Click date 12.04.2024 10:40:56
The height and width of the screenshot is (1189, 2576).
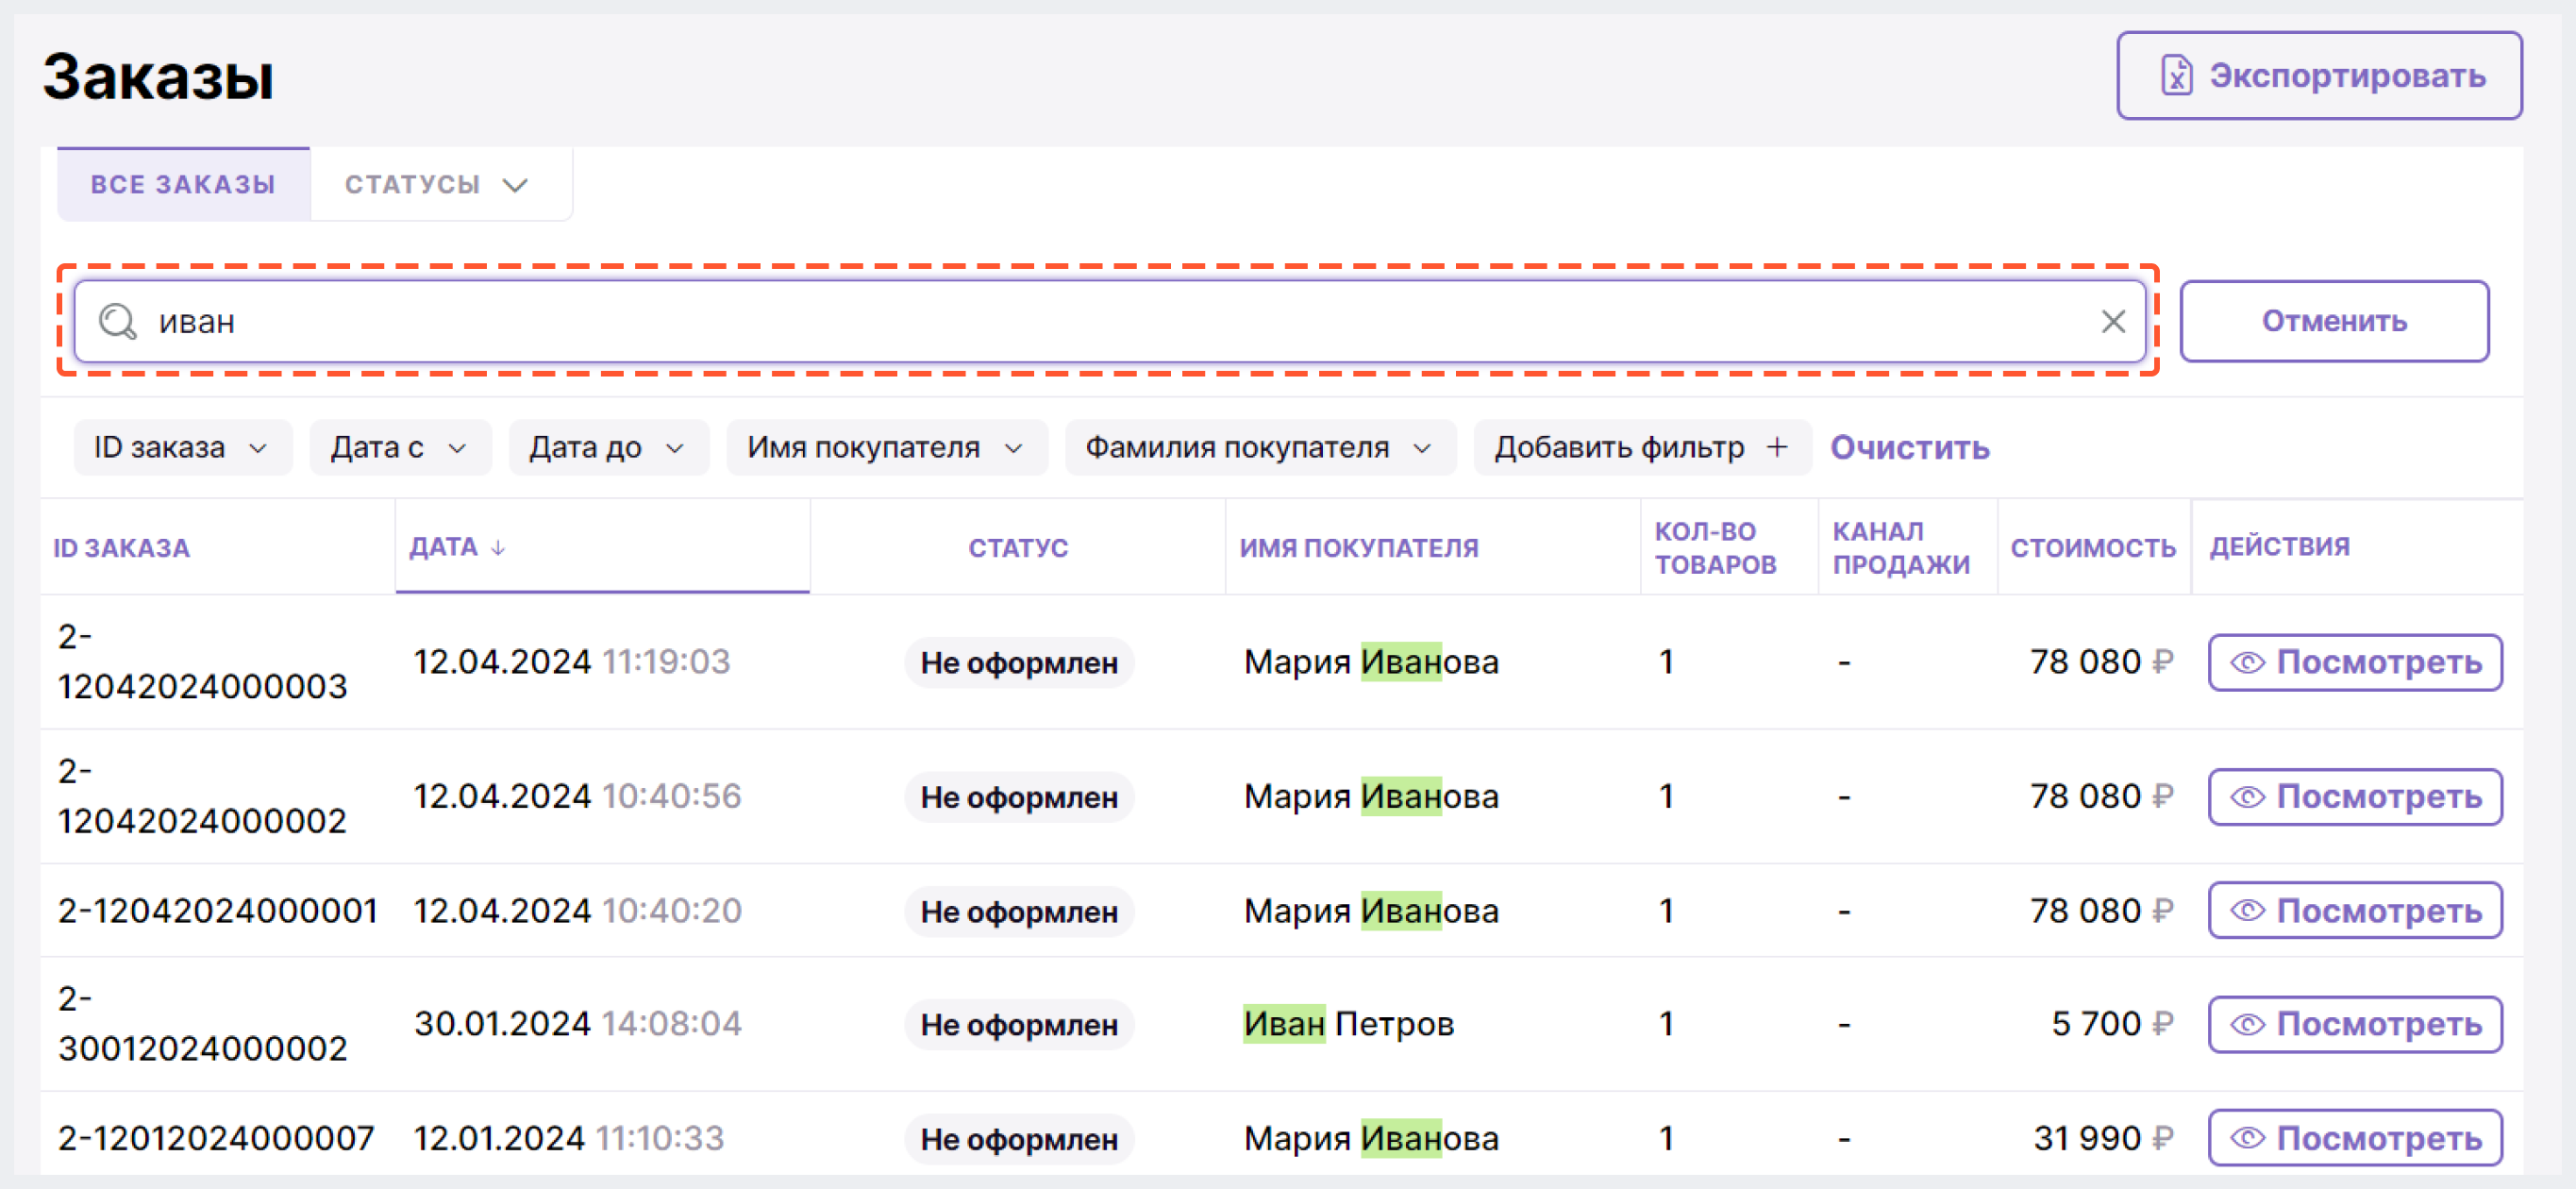coord(577,797)
